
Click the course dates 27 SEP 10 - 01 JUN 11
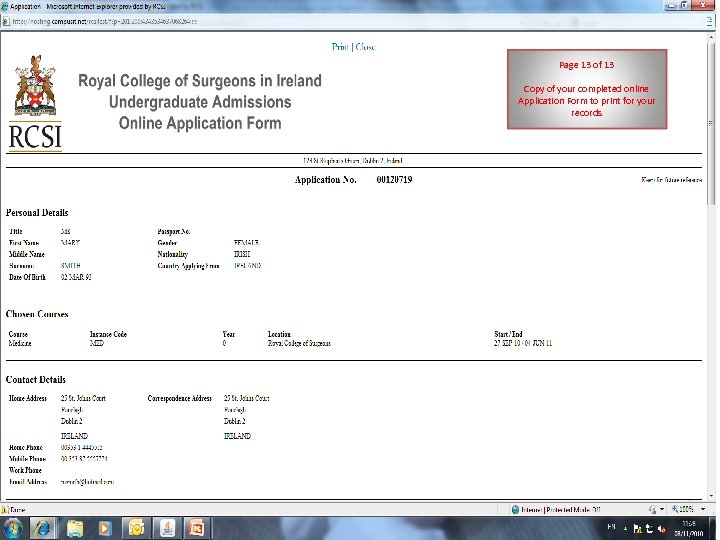(523, 343)
